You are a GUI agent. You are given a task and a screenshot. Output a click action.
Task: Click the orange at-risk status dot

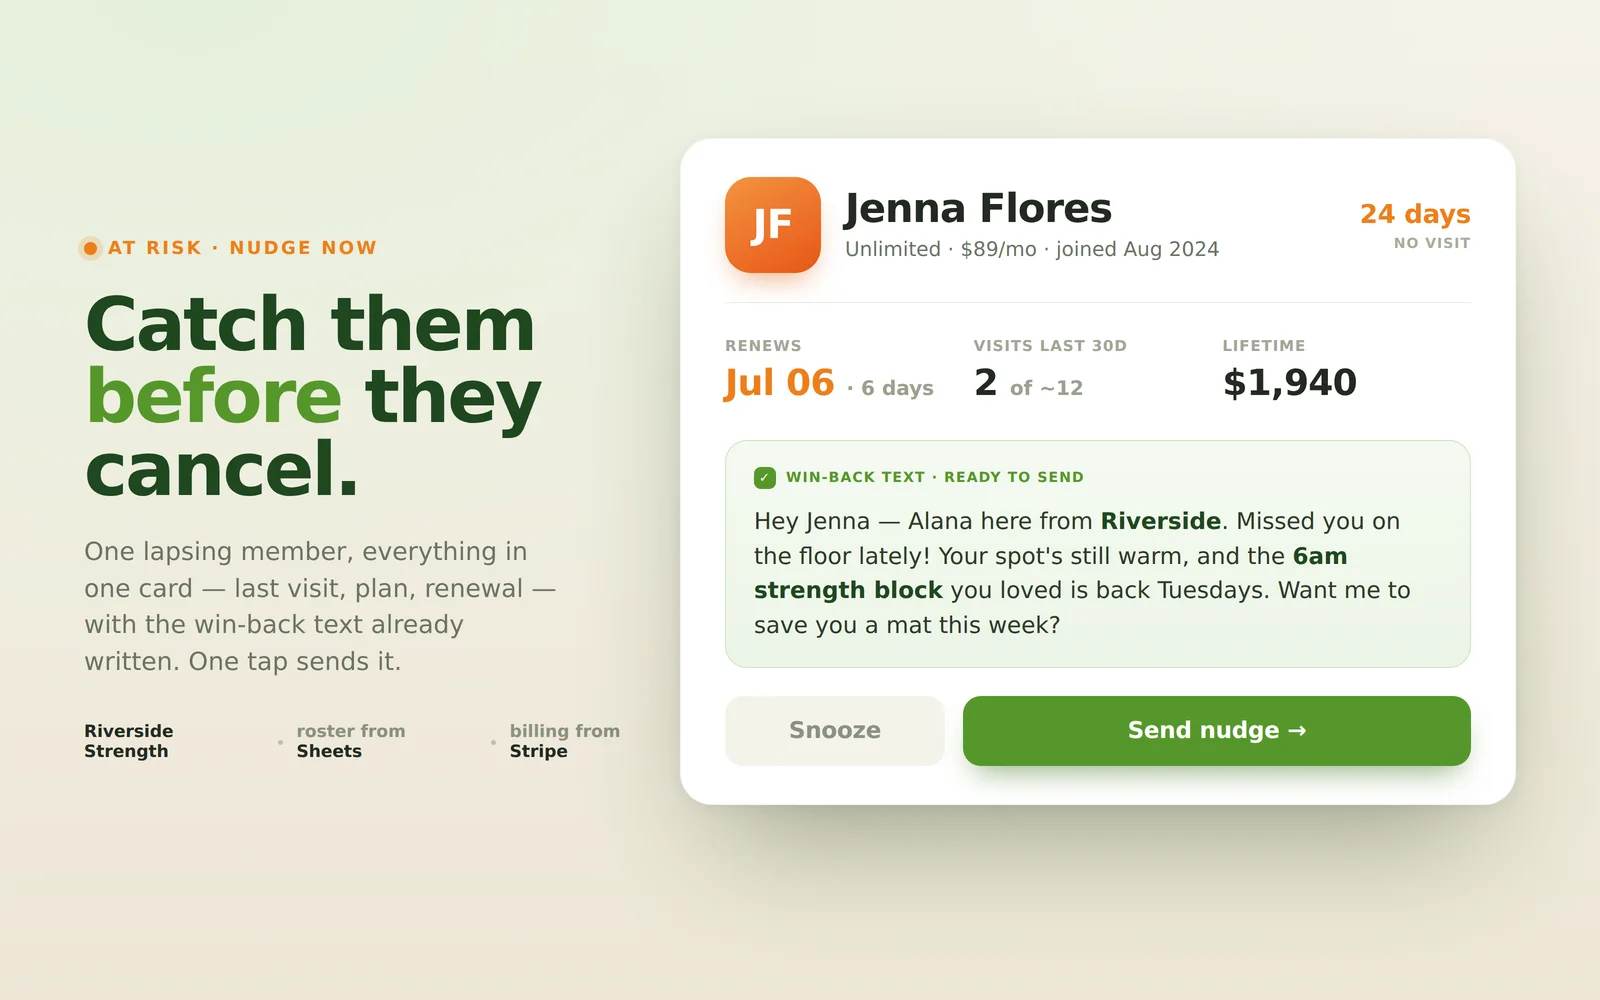(x=90, y=248)
